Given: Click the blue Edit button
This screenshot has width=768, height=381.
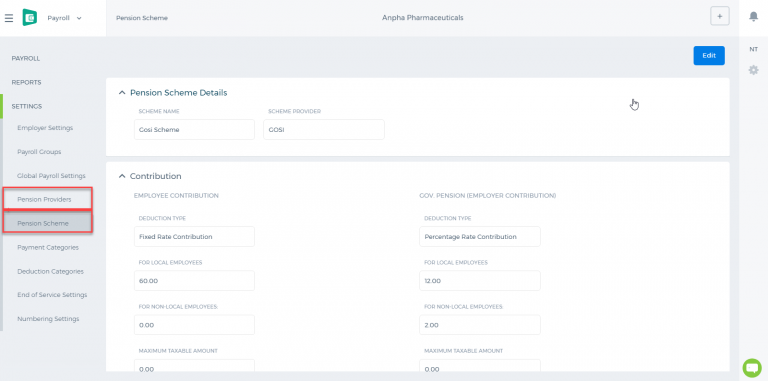Looking at the screenshot, I should click(709, 55).
